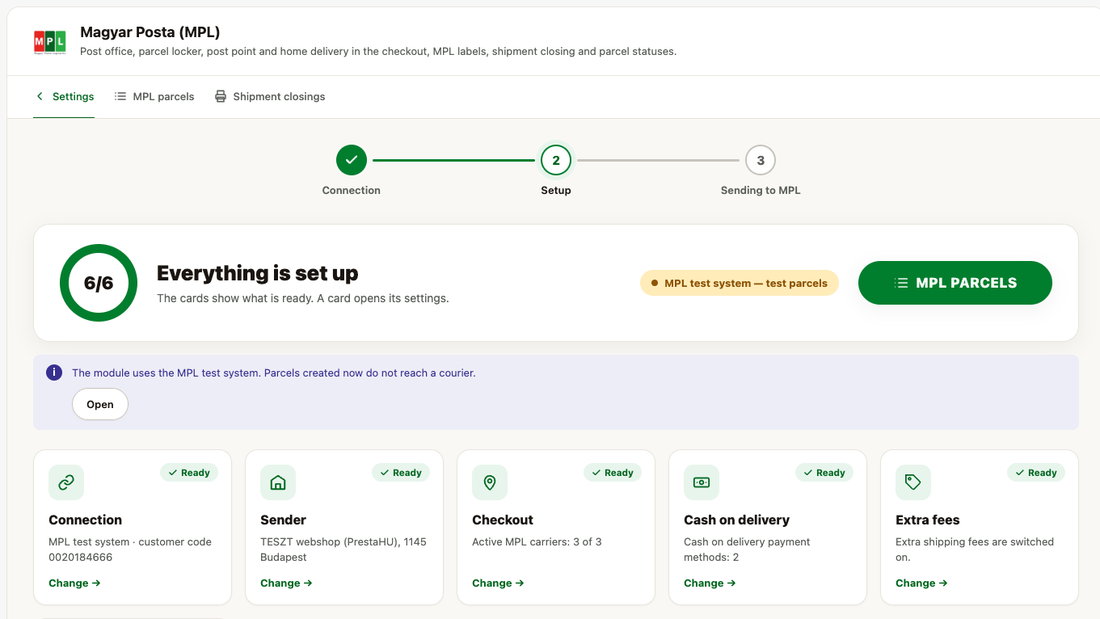
Task: Open the Settings tab
Action: [x=64, y=96]
